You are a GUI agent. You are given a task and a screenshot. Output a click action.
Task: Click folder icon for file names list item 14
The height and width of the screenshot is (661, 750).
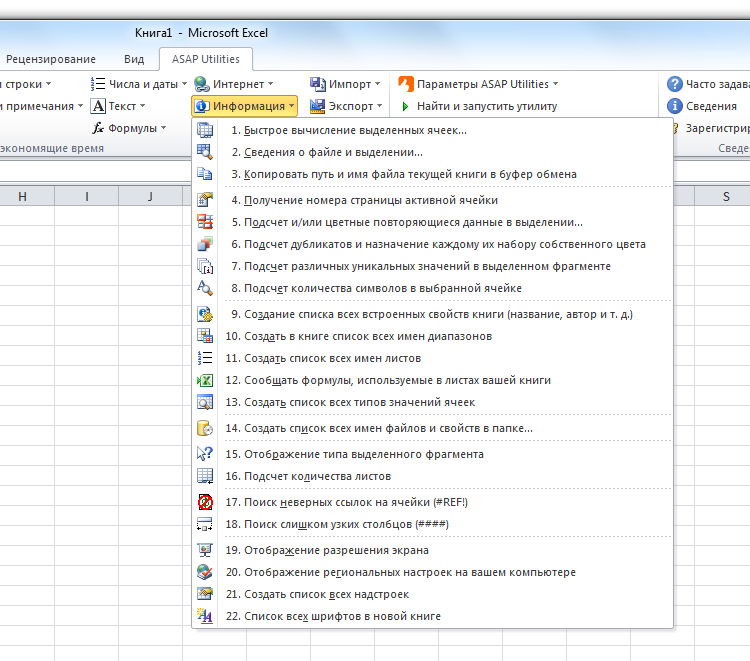pos(205,428)
